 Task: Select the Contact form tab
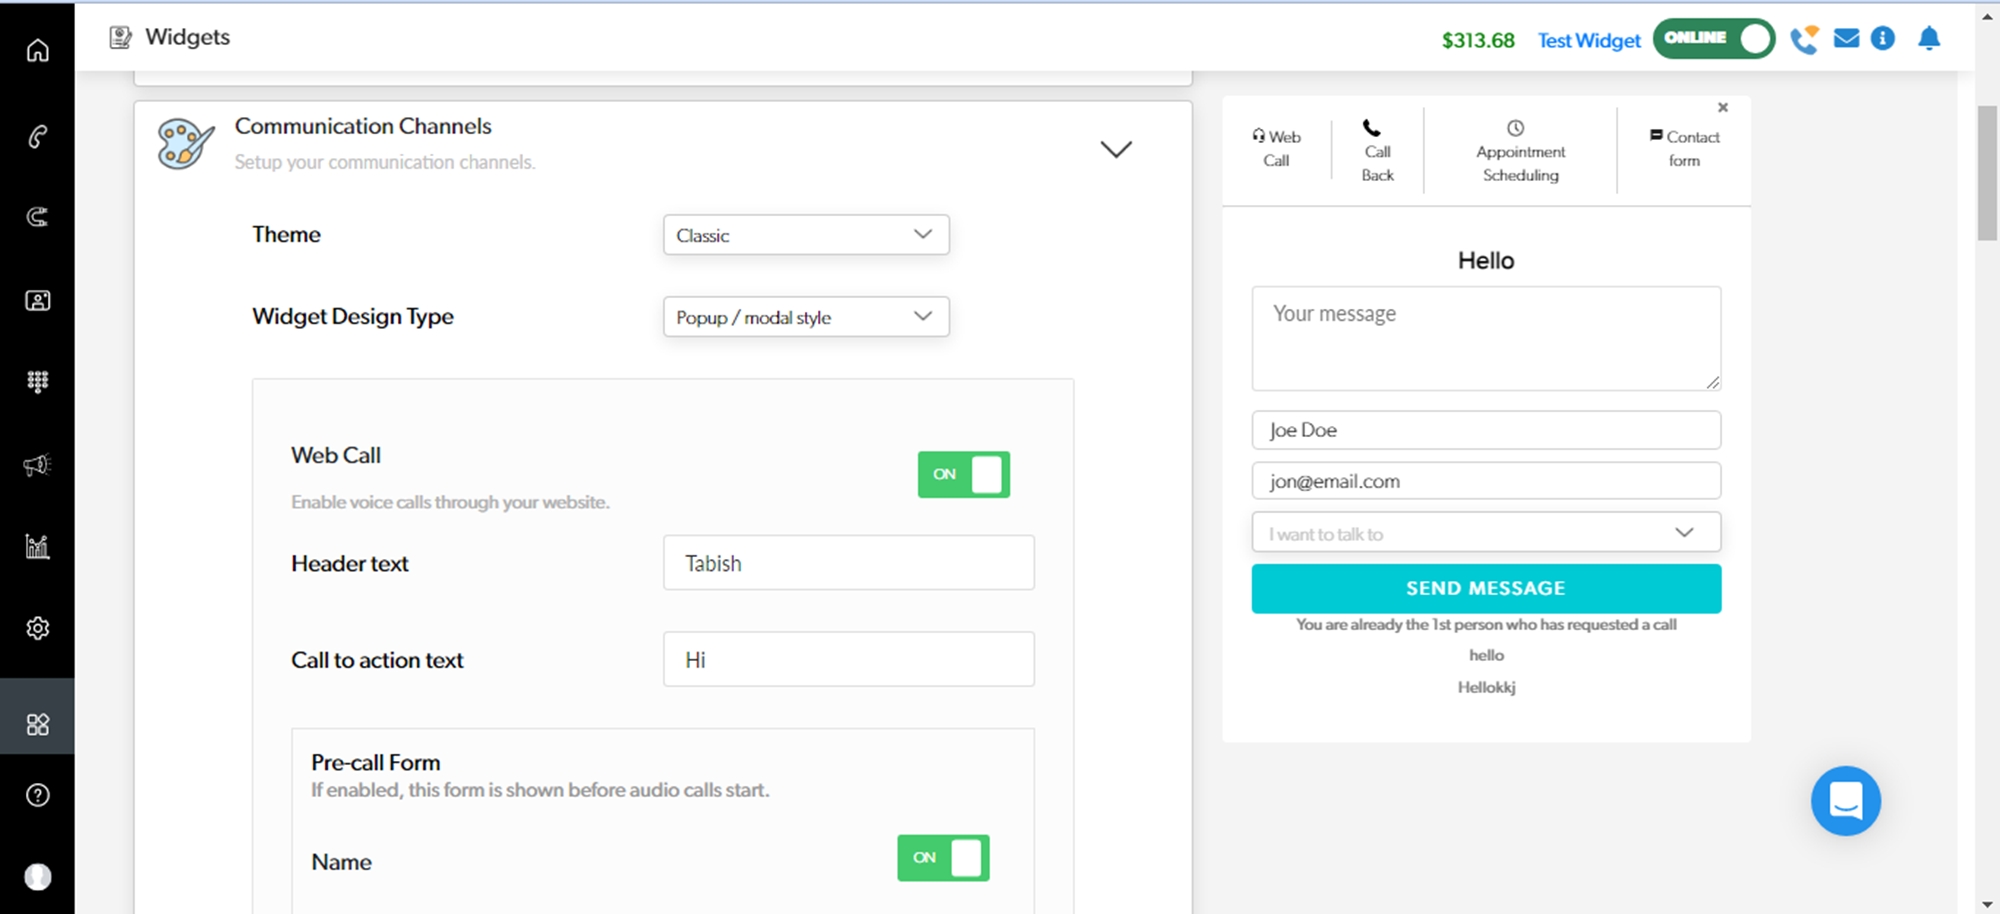pos(1684,148)
